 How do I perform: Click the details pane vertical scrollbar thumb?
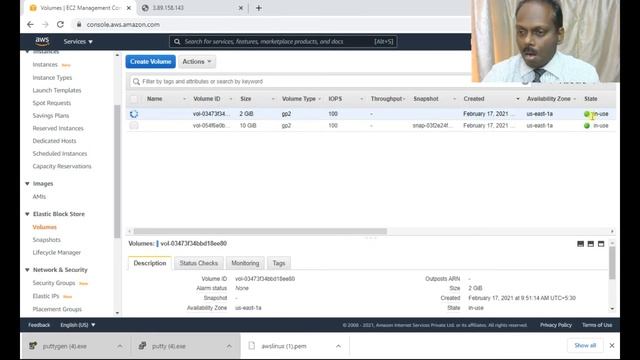(612, 263)
